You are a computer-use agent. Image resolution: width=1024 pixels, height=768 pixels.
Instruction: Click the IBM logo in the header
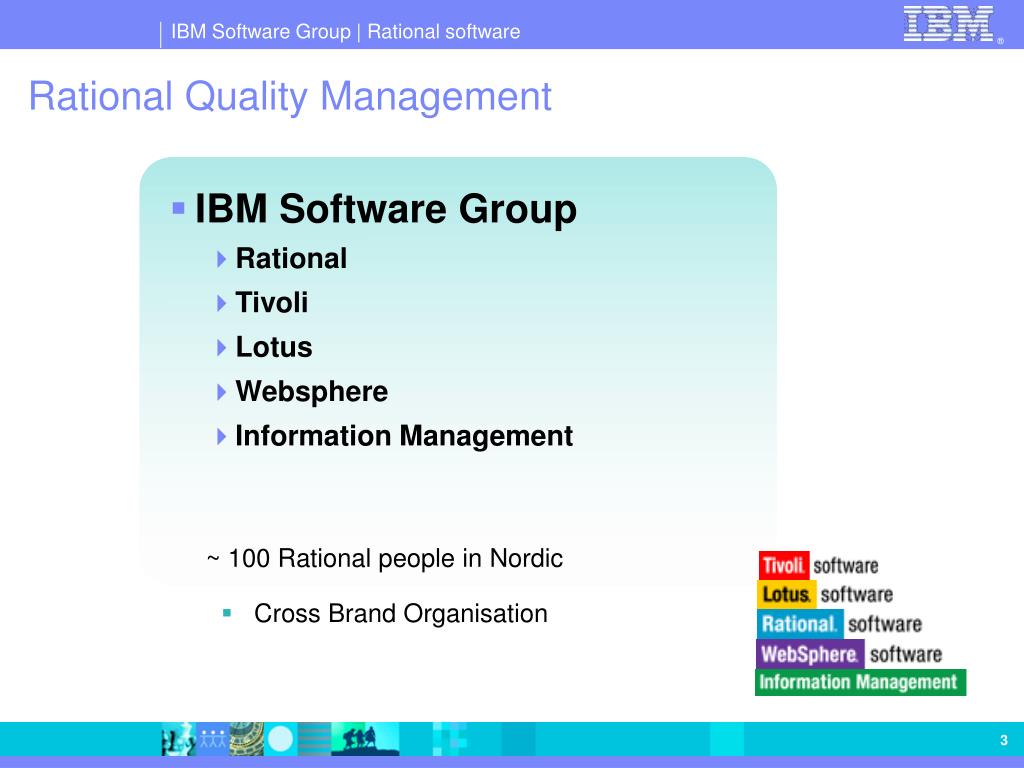pyautogui.click(x=953, y=25)
